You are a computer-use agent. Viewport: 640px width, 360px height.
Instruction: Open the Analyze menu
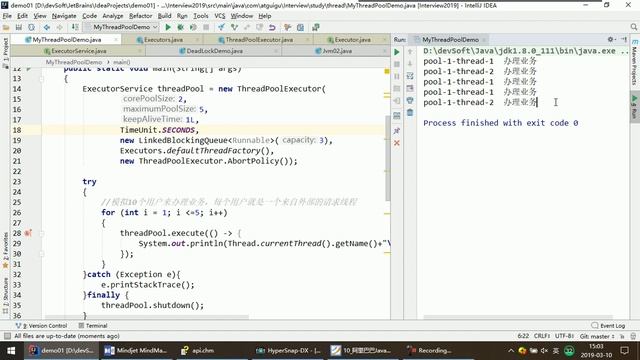113,16
